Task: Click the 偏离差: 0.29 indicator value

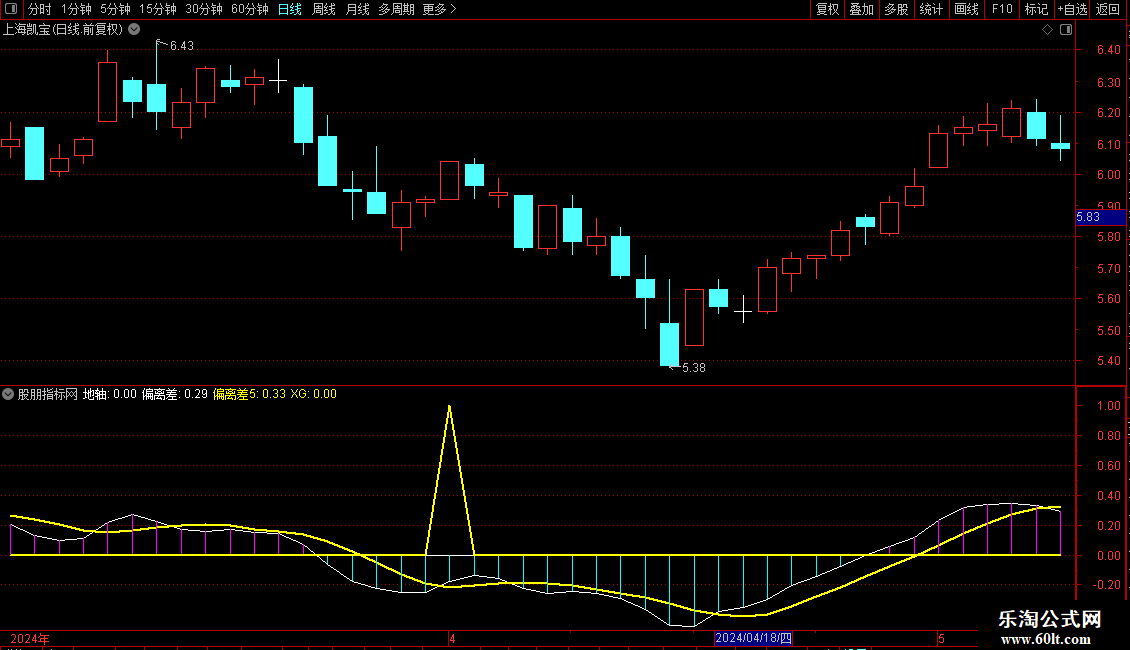Action: 174,394
